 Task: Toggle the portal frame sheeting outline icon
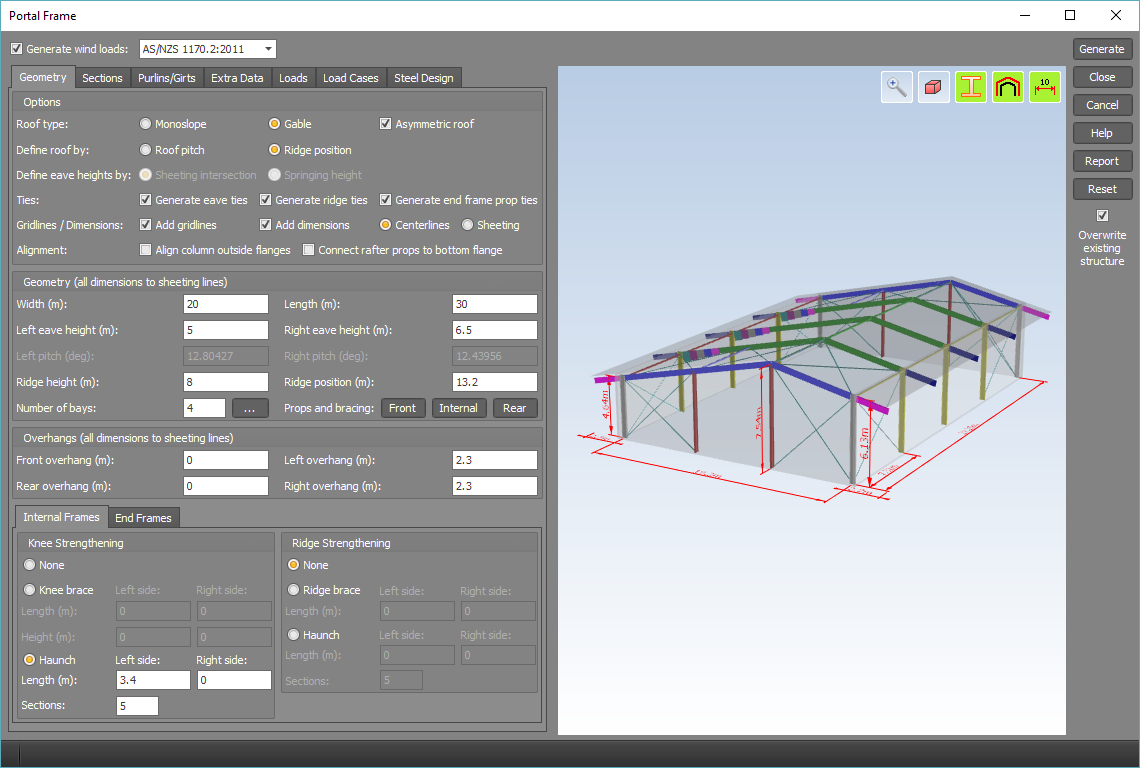[x=1008, y=87]
